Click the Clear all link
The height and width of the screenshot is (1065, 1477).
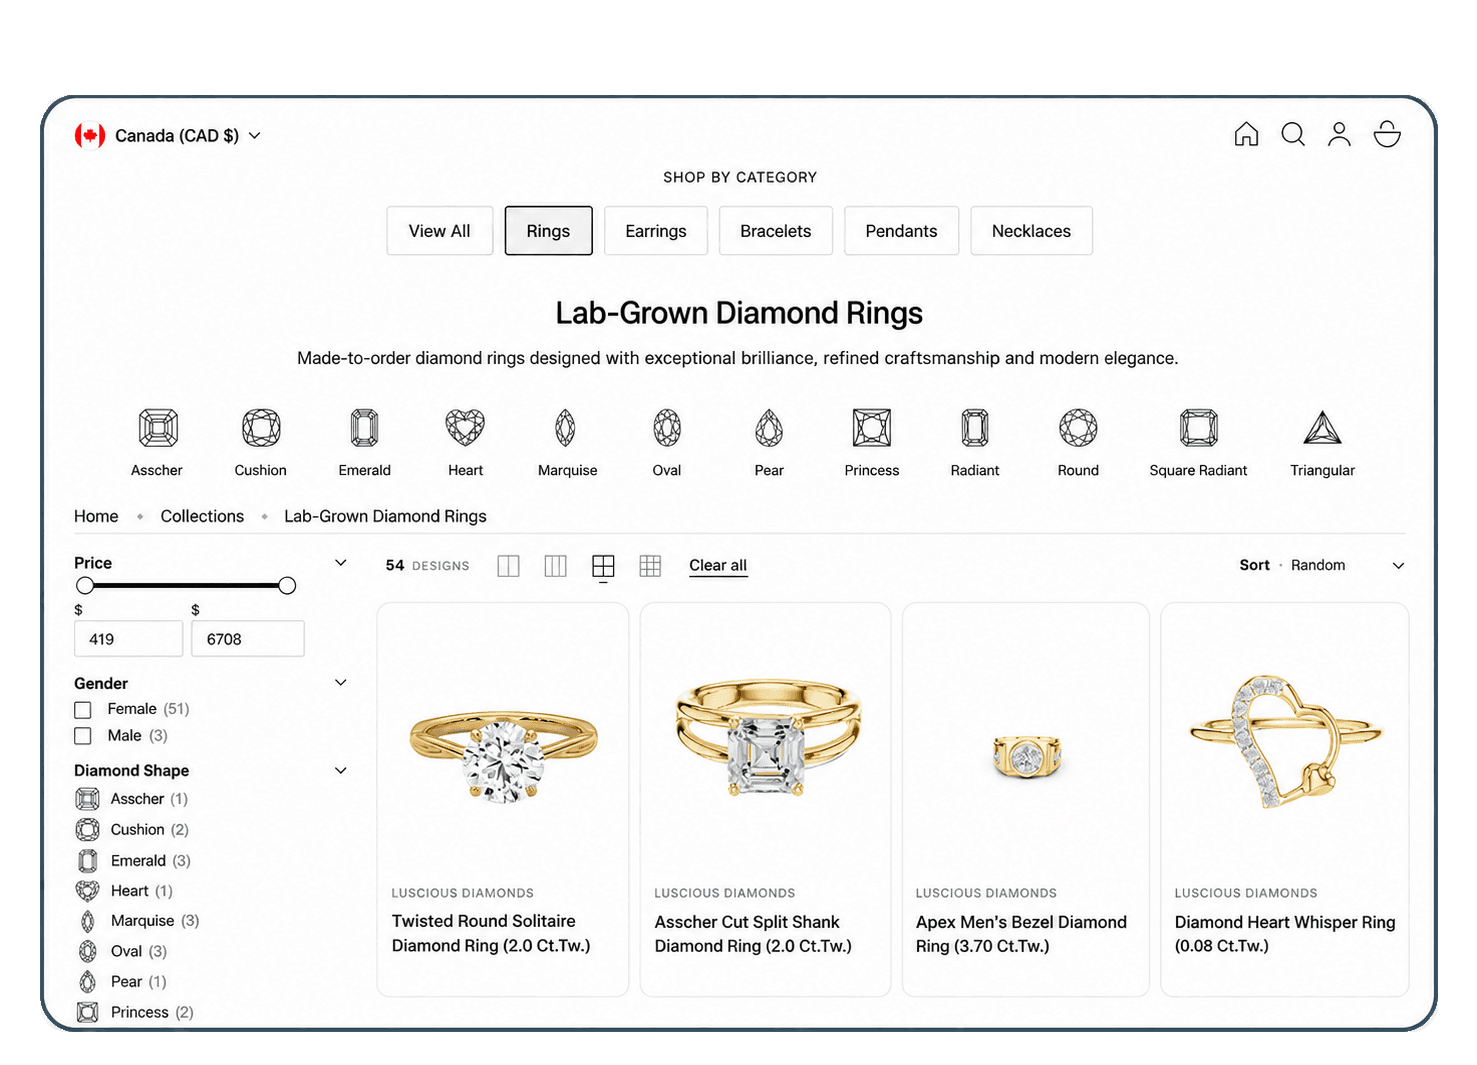click(x=718, y=565)
